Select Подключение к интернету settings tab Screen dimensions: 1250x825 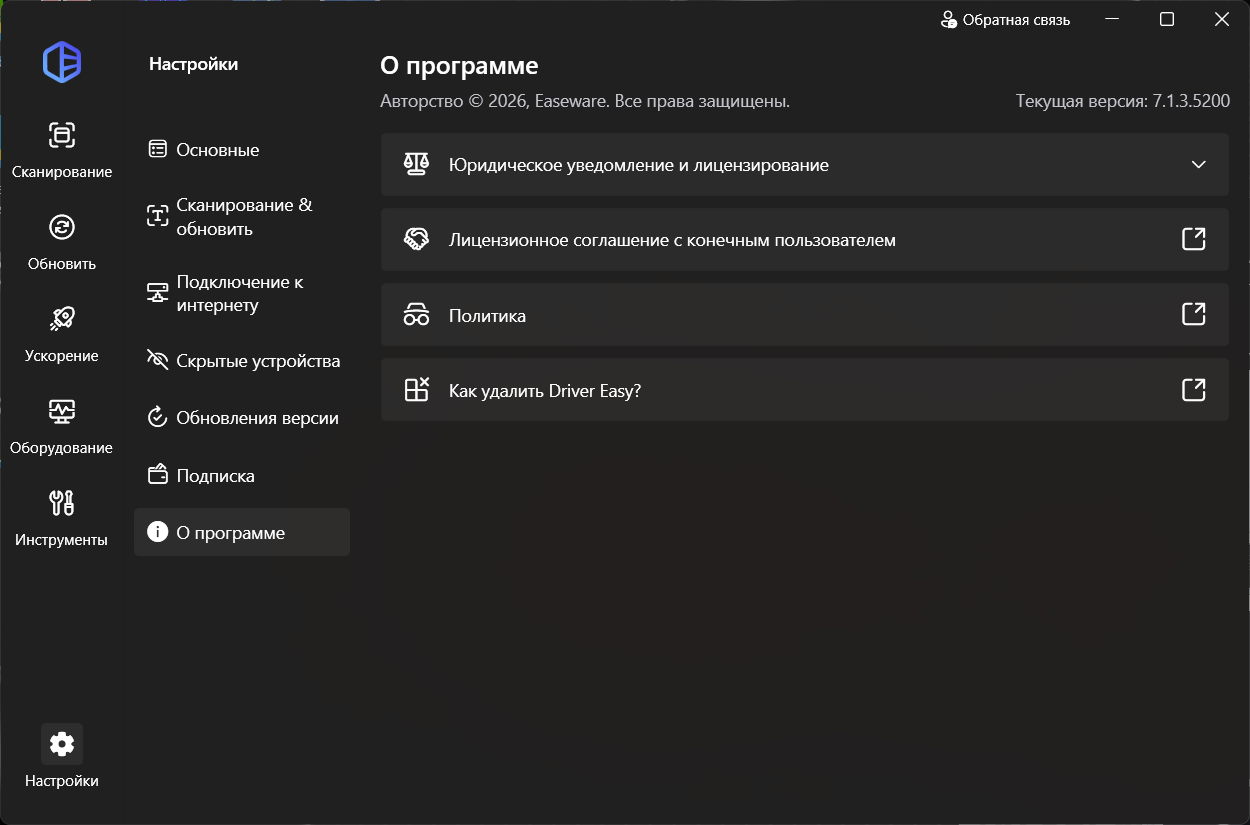tap(242, 294)
